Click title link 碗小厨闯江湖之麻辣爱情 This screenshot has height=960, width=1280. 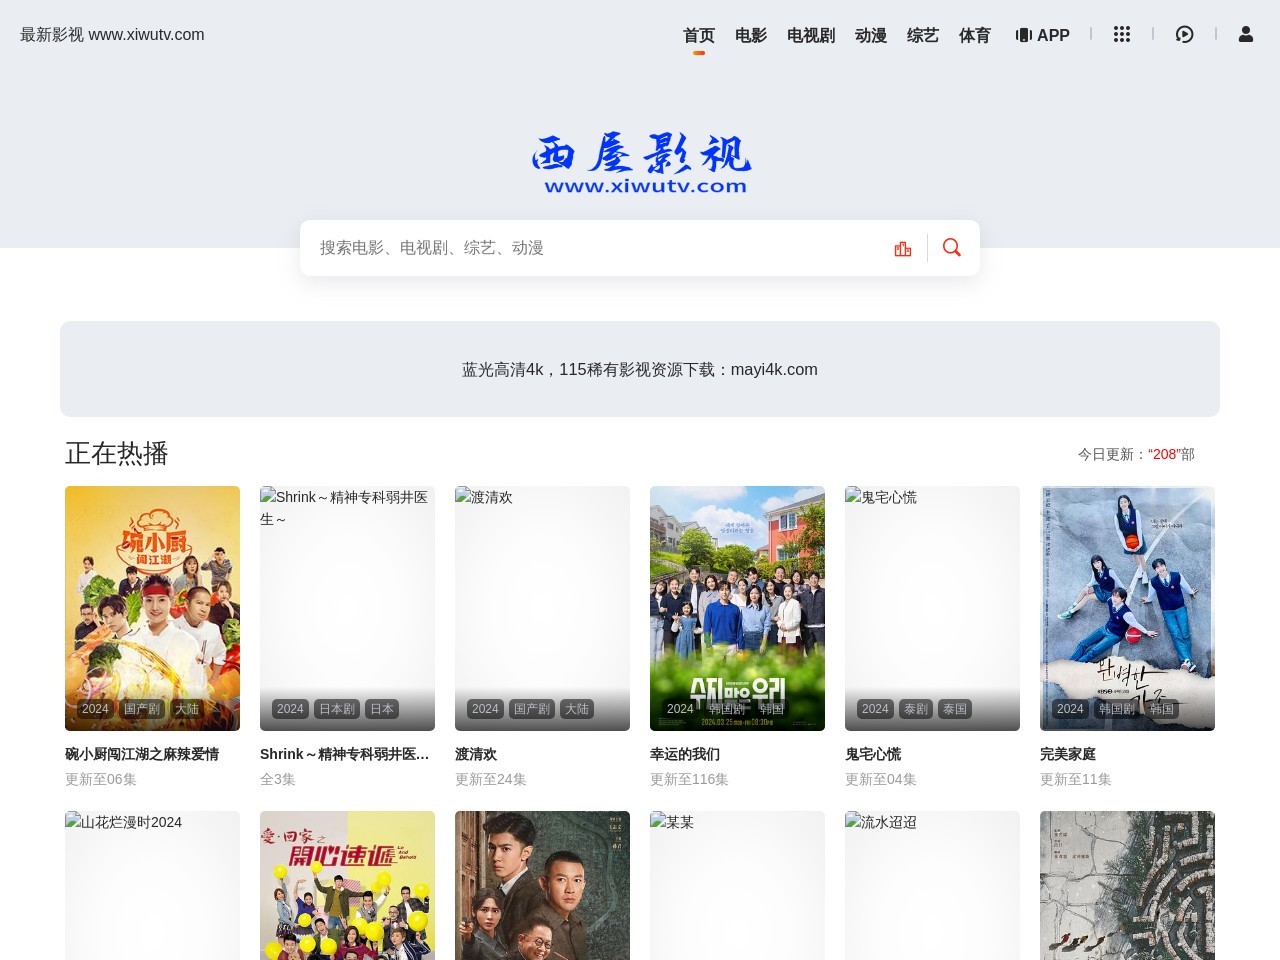[x=142, y=754]
